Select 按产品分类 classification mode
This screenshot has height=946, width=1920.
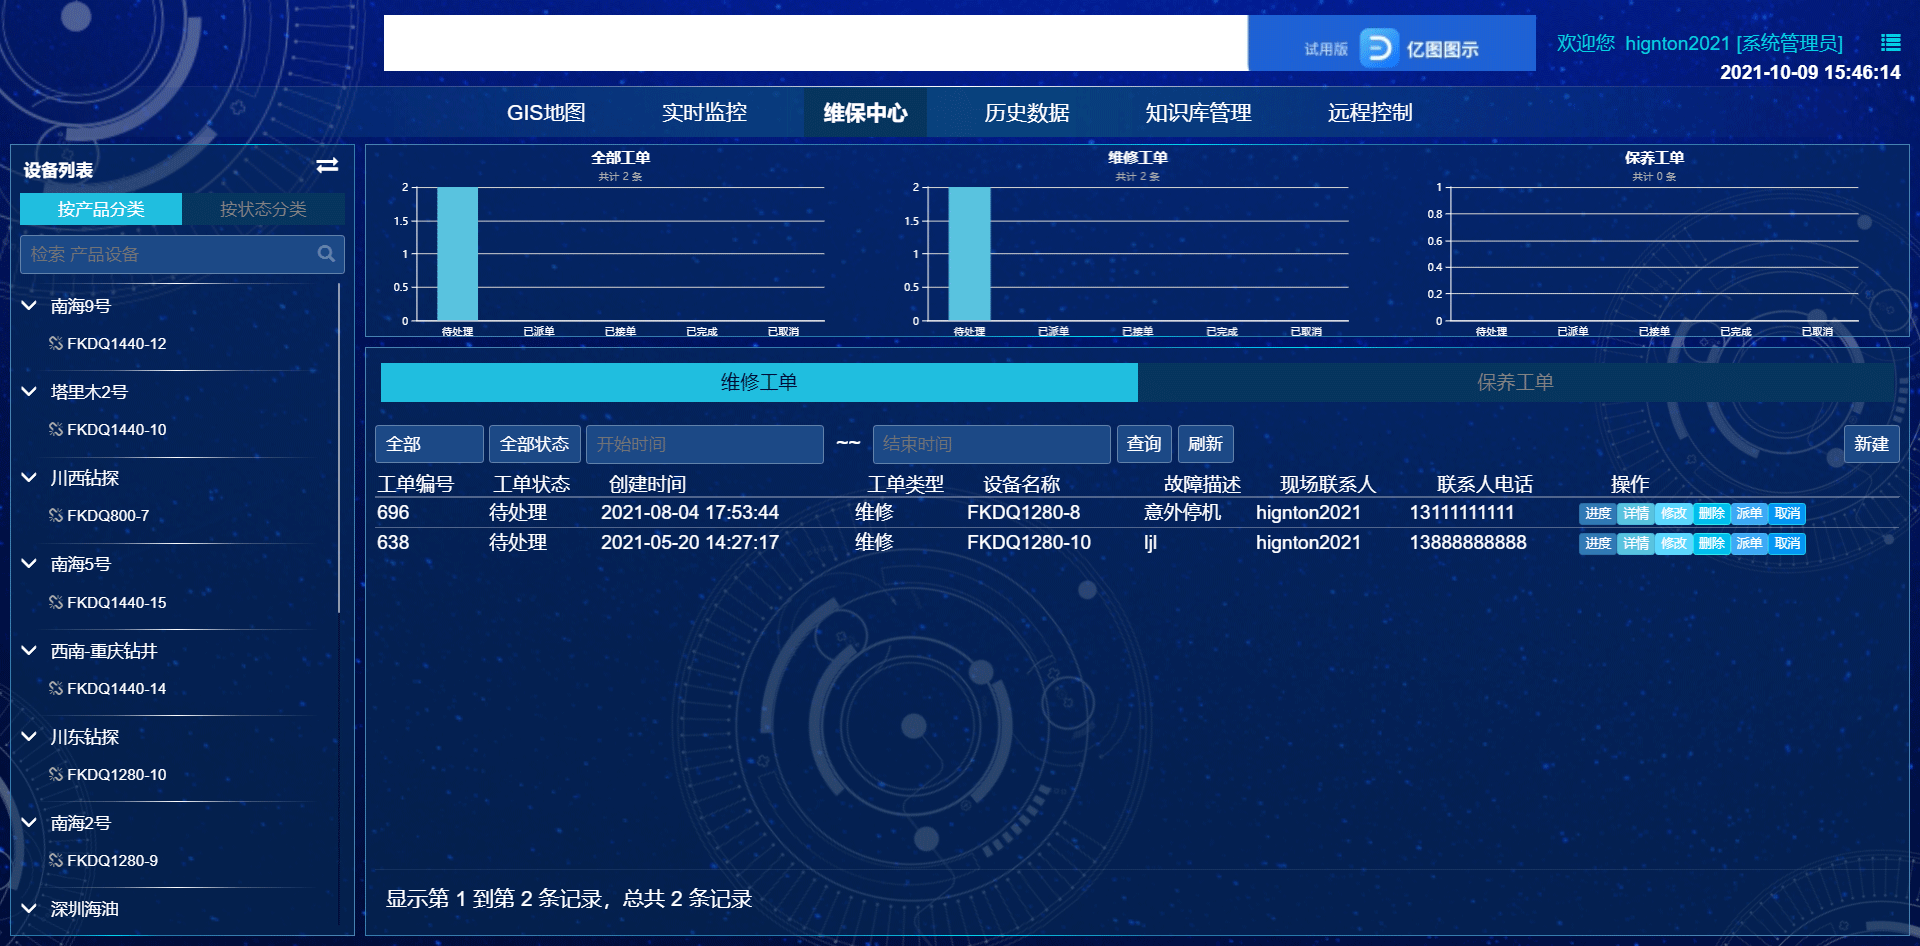(x=101, y=209)
